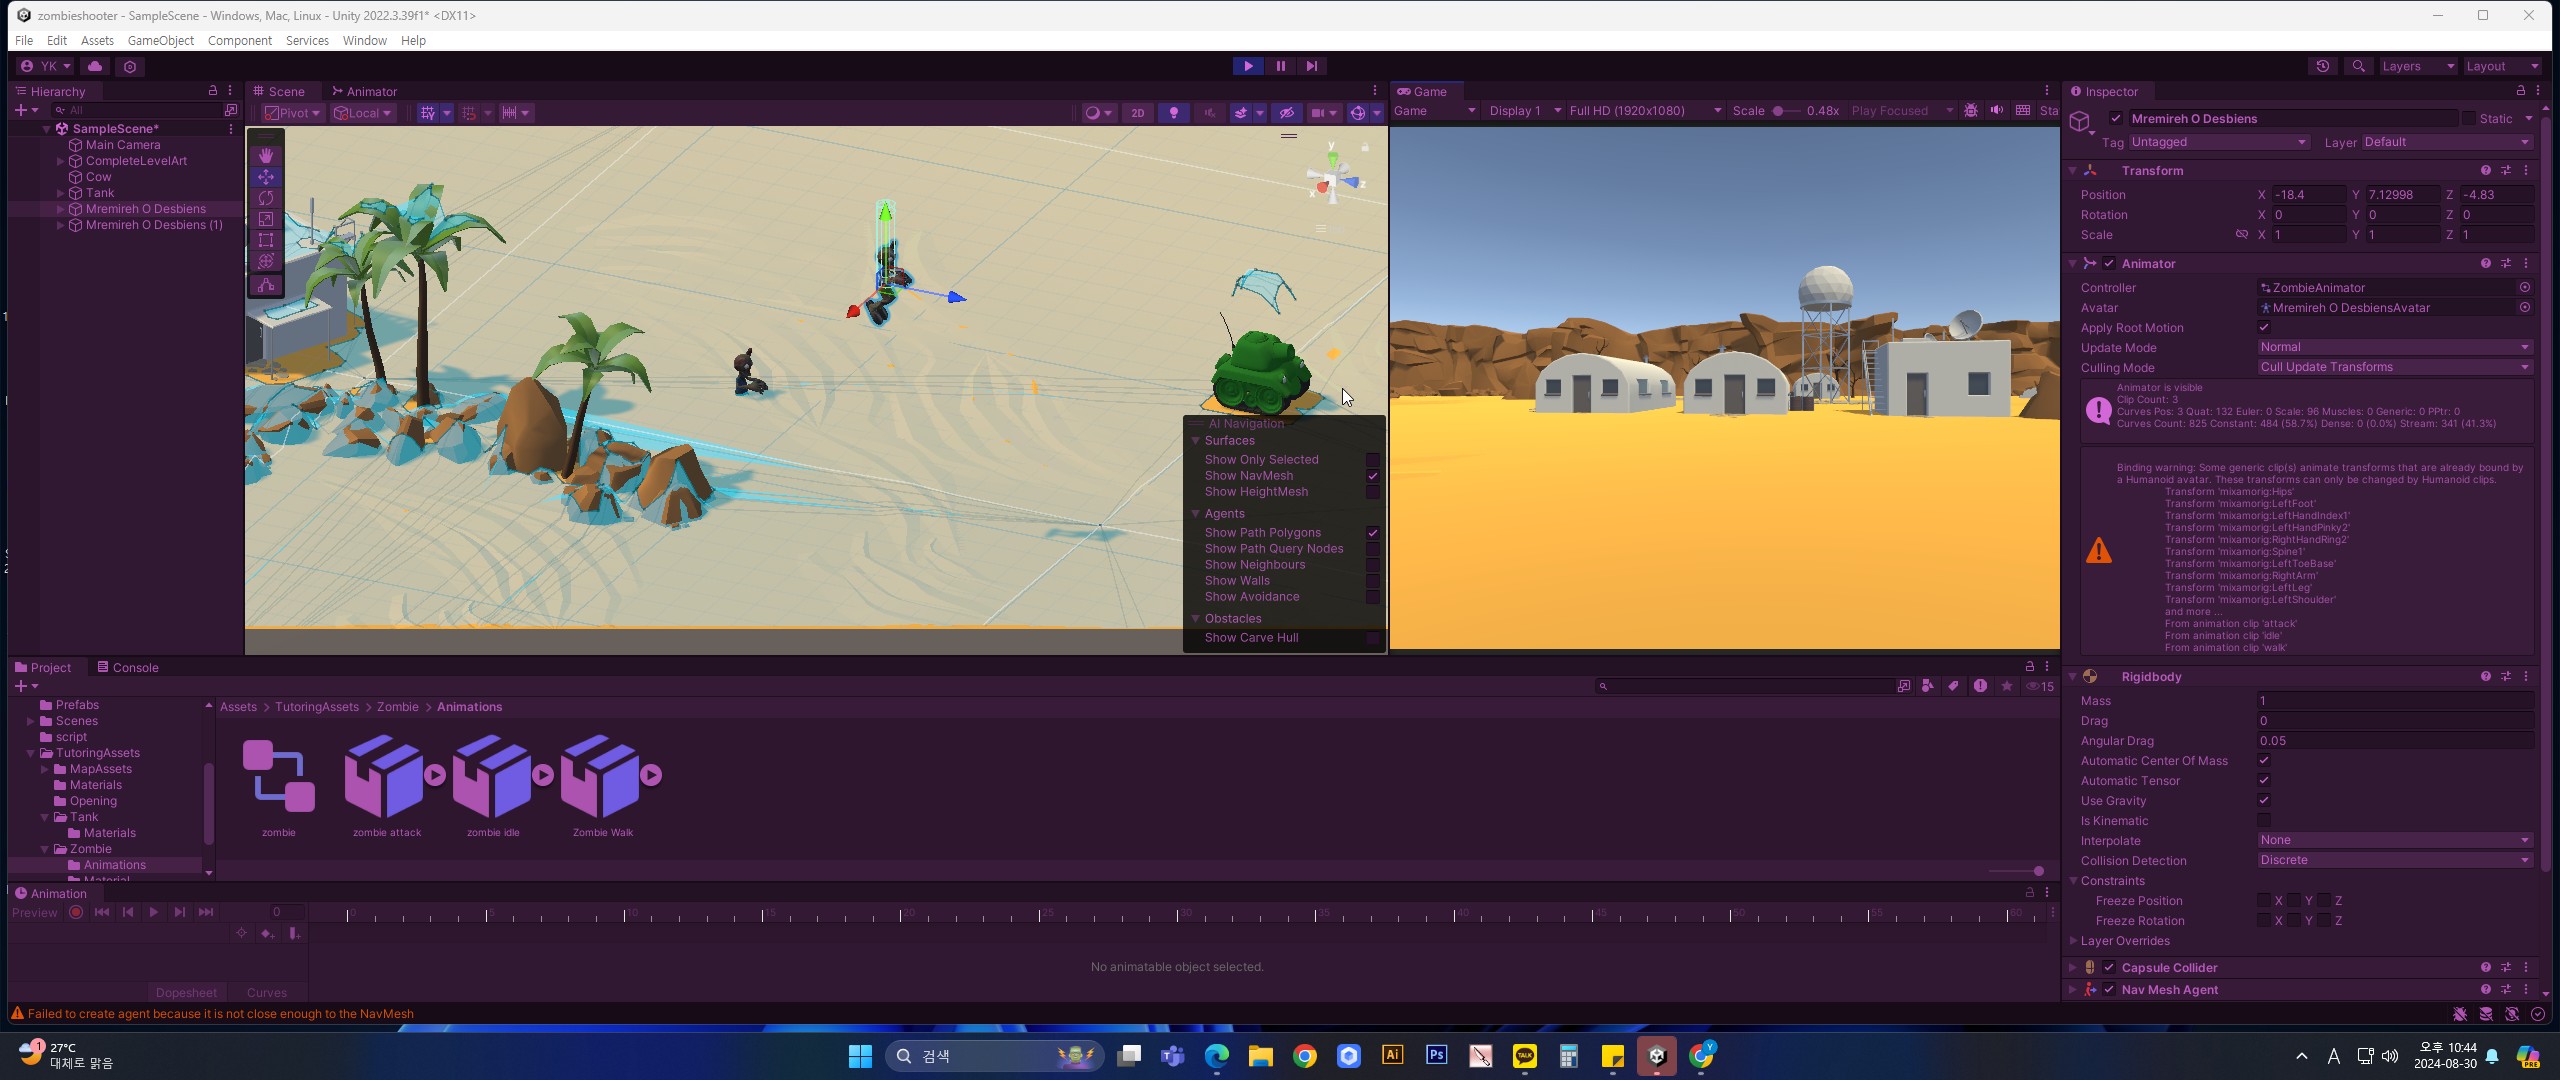Viewport: 2560px width, 1080px height.
Task: Click the Add Keyframe icon in Animation
Action: pos(267,933)
